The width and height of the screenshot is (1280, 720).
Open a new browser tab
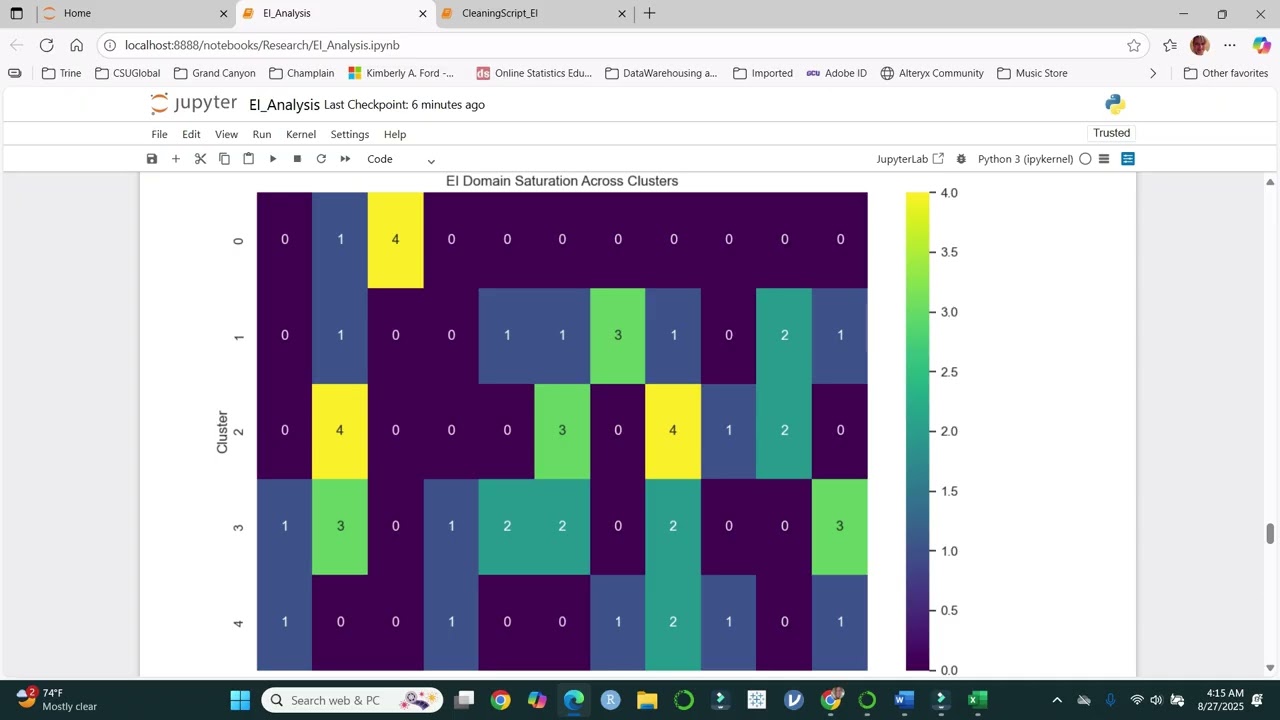tap(650, 14)
